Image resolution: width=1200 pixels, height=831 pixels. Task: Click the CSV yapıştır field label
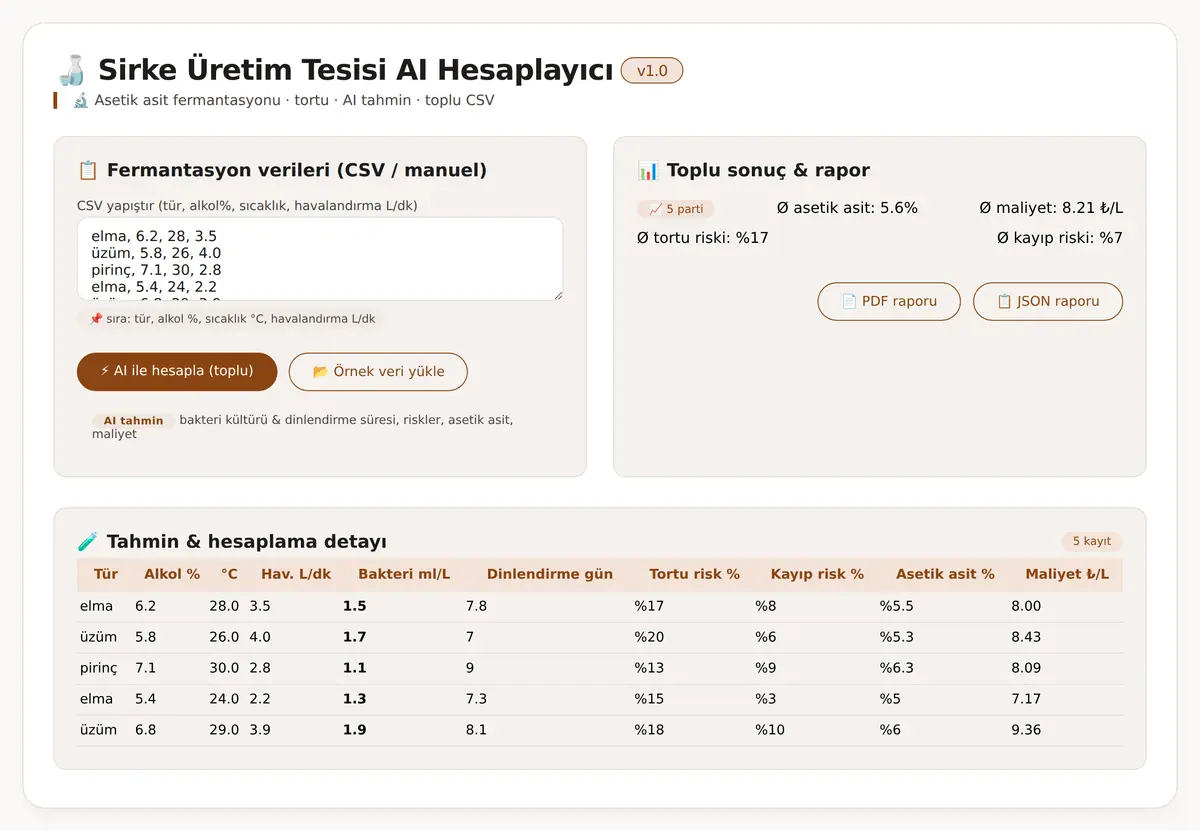click(247, 205)
